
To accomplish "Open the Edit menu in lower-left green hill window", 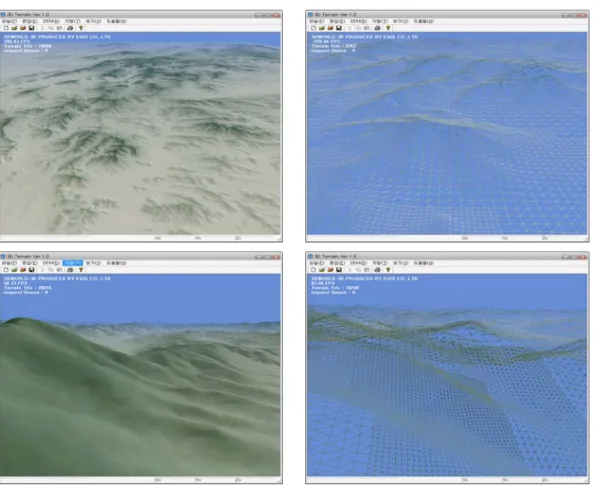I will pyautogui.click(x=30, y=263).
